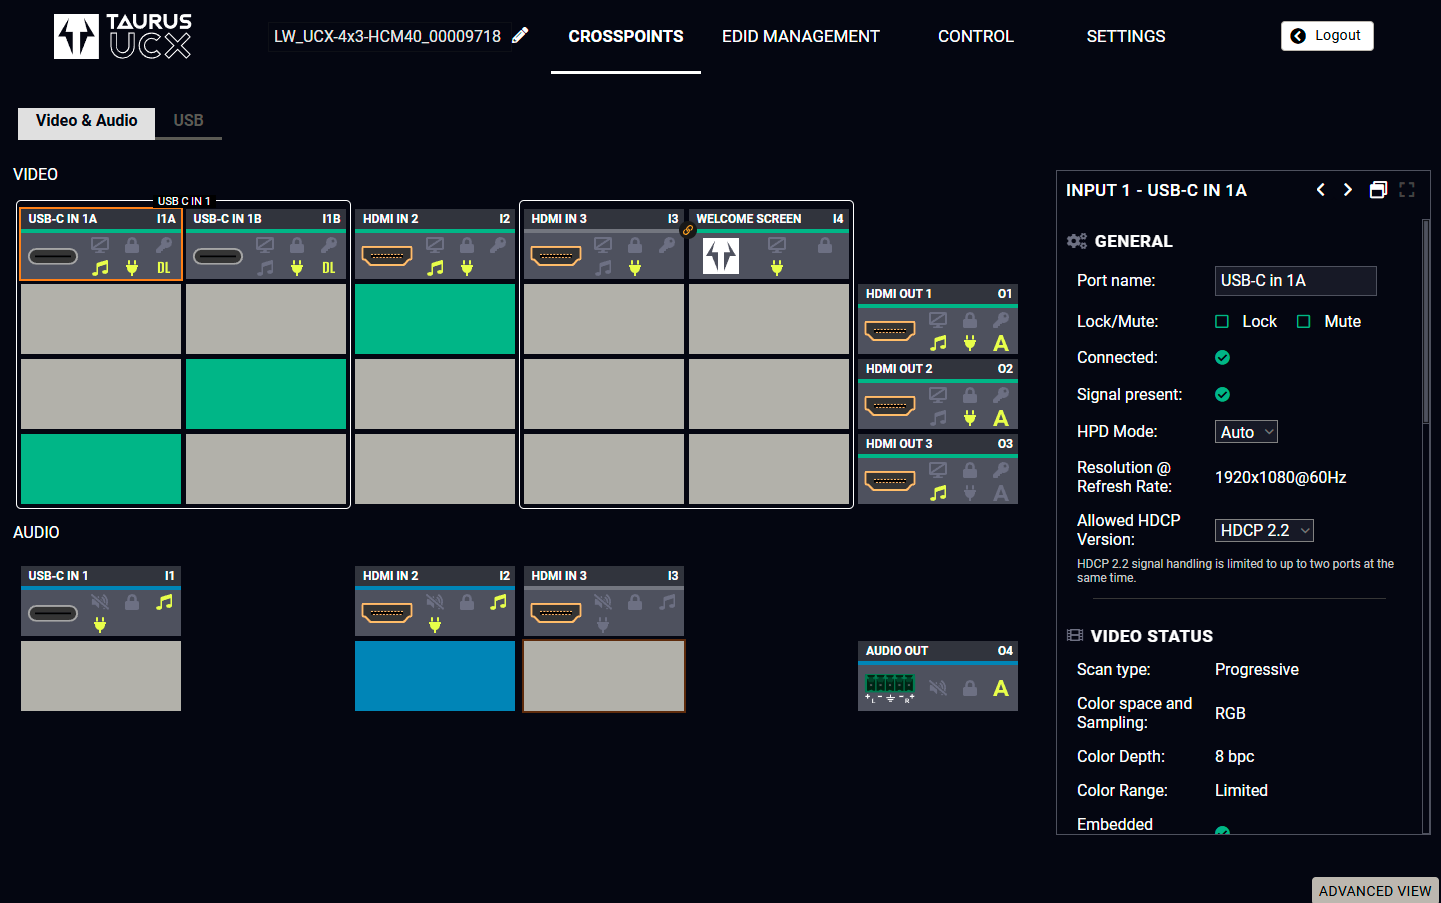Click the mute speaker icon on AUDIO OUT

tap(938, 688)
